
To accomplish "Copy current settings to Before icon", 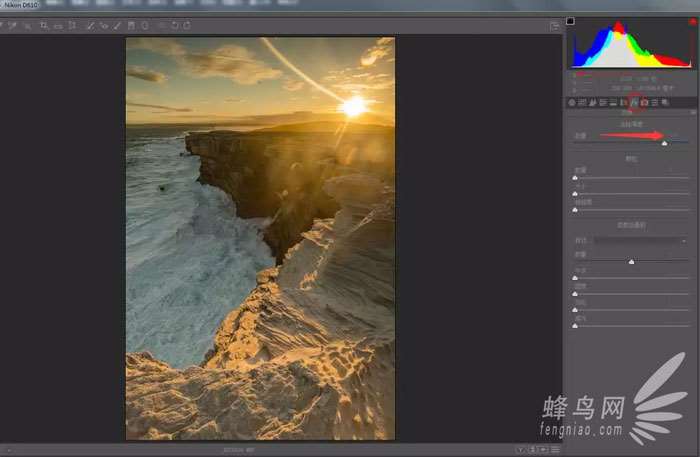I will click(x=543, y=450).
